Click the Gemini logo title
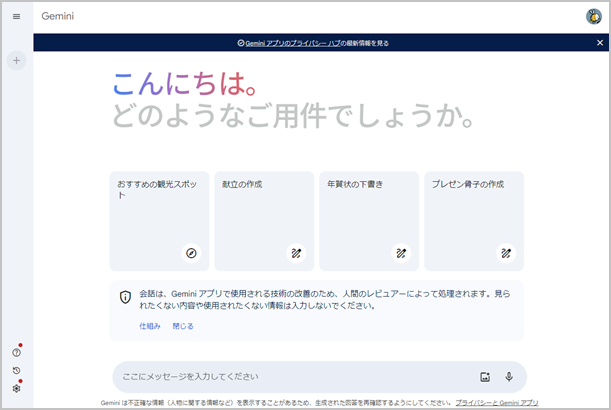 [58, 16]
